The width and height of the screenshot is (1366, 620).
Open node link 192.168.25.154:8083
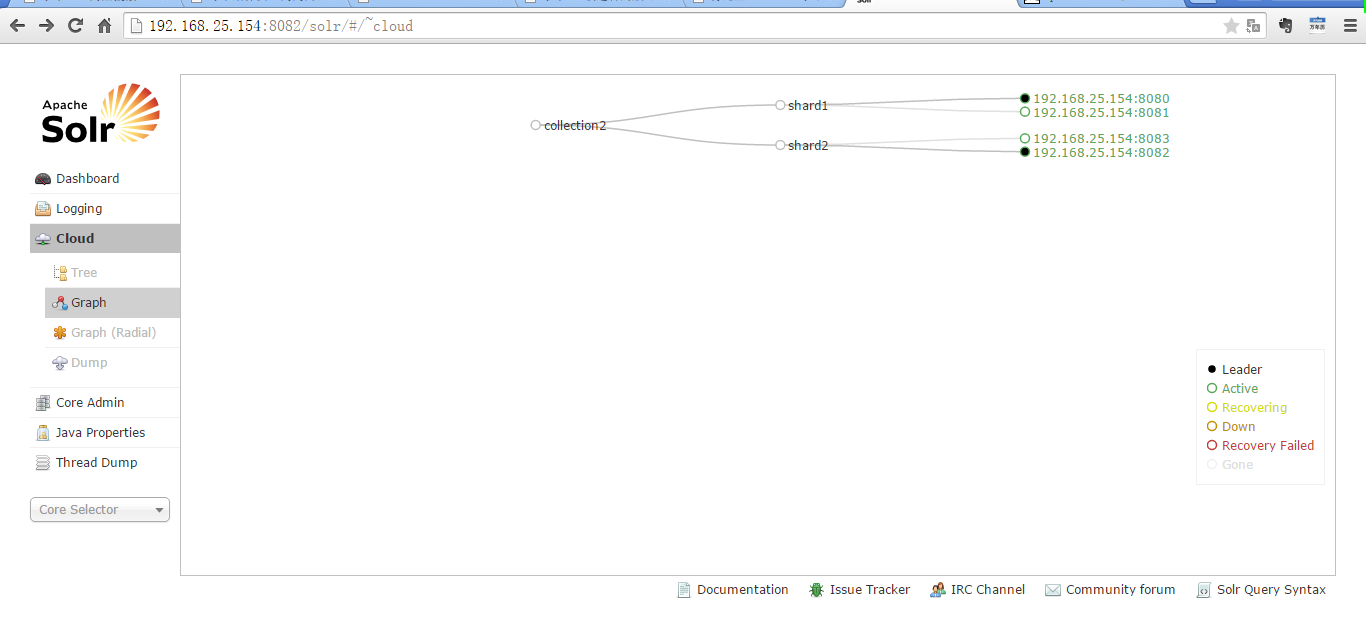tap(1101, 138)
